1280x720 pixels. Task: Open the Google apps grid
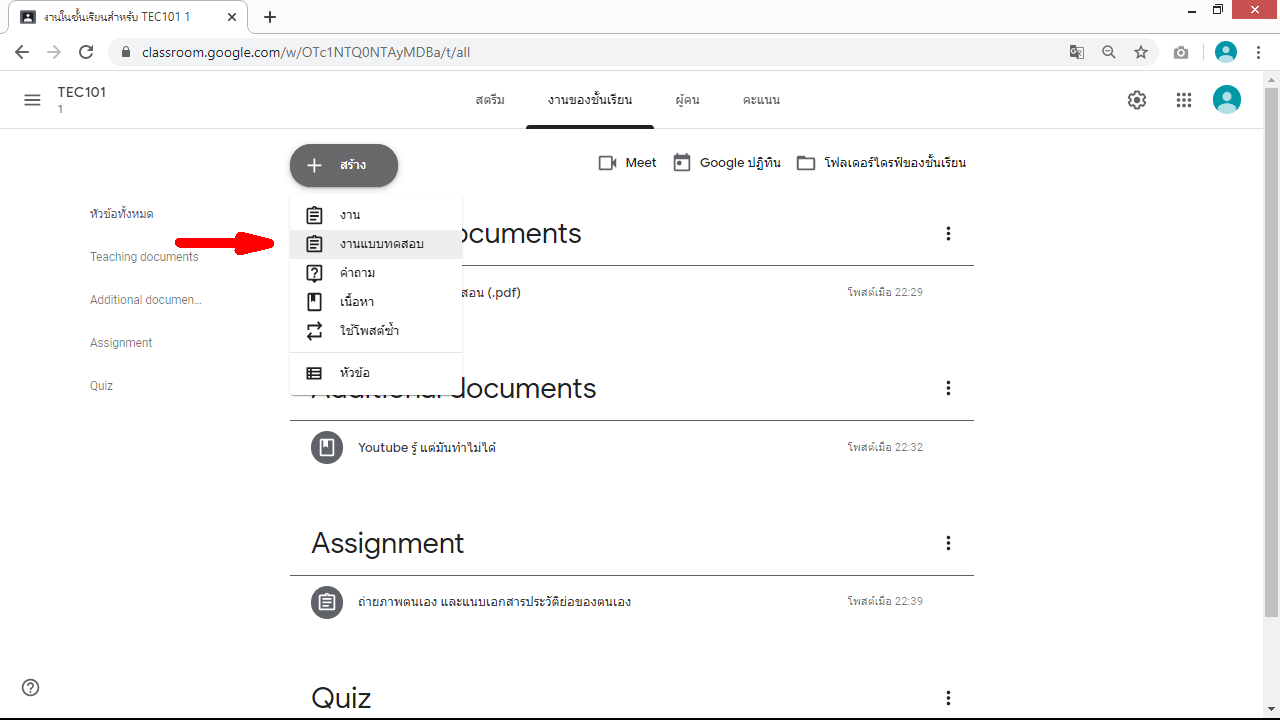1184,100
